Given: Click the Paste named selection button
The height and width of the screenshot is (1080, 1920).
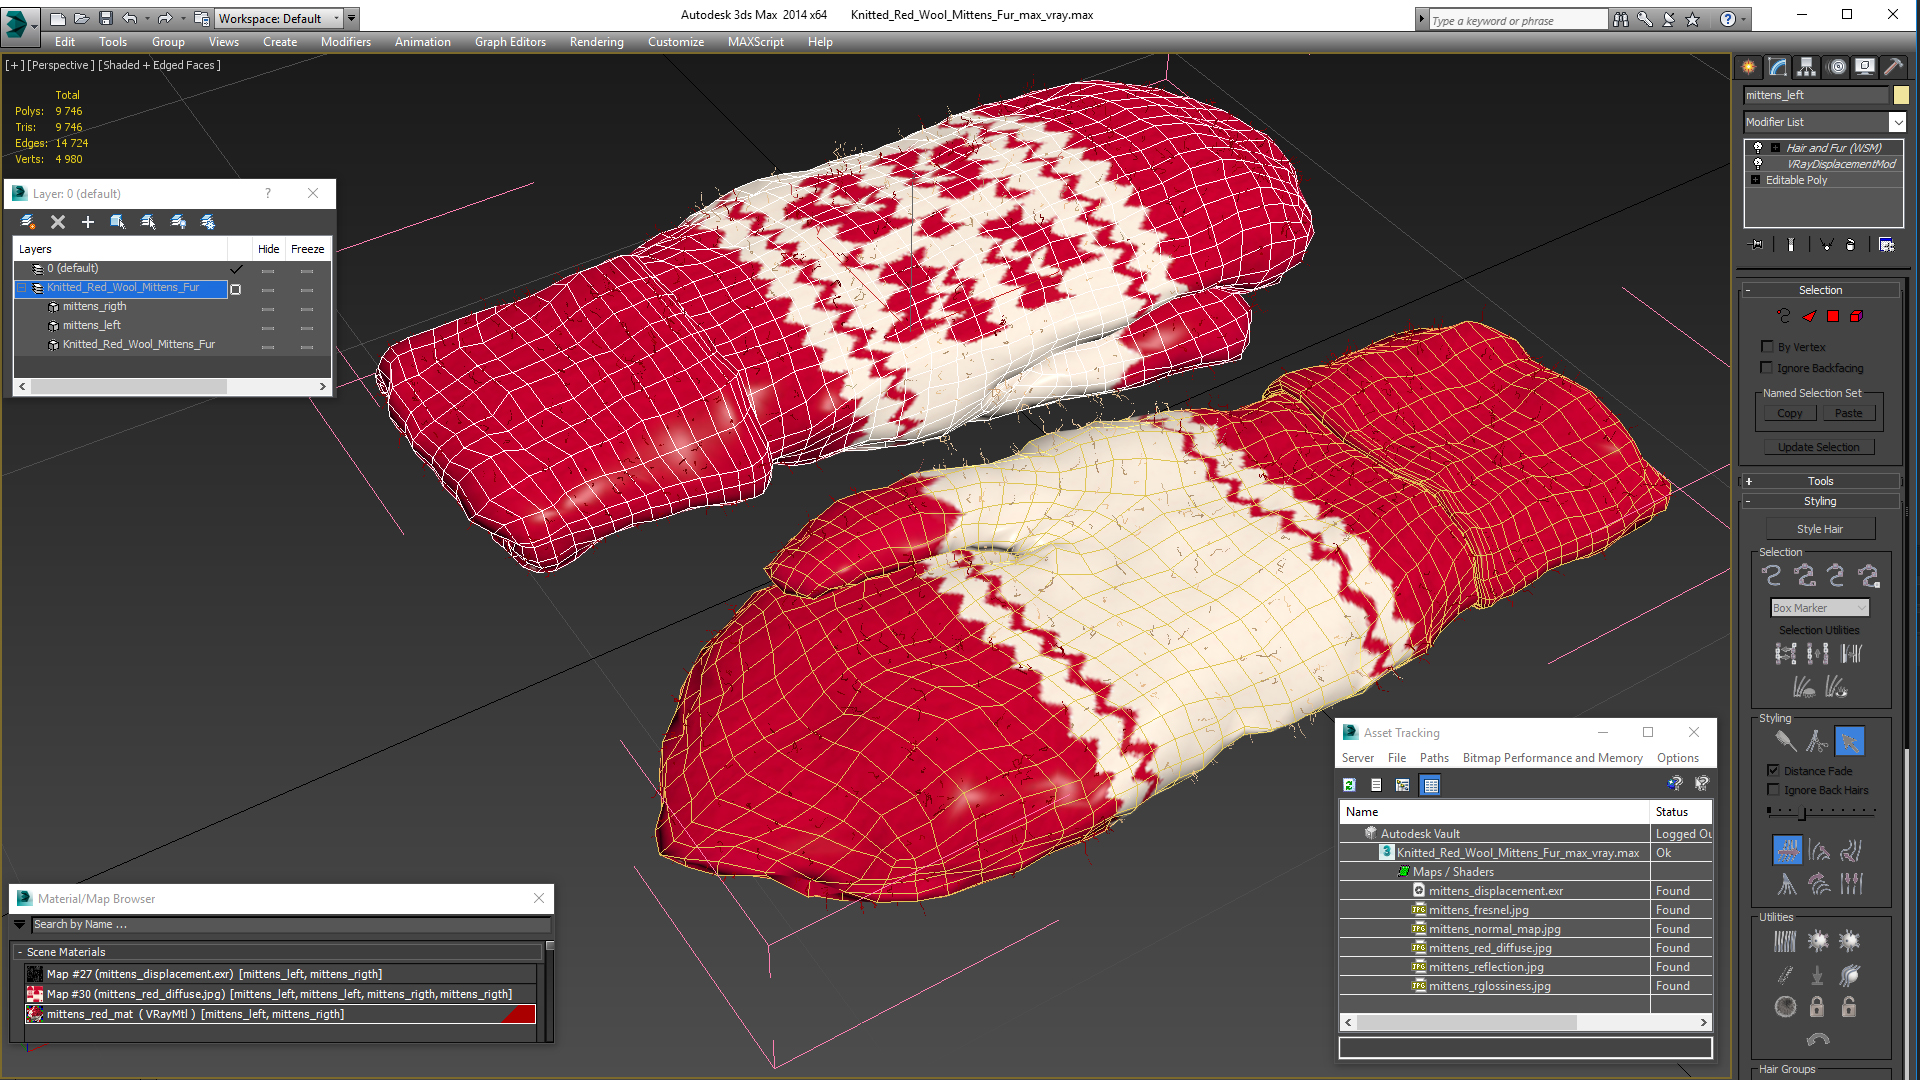Looking at the screenshot, I should click(1848, 413).
